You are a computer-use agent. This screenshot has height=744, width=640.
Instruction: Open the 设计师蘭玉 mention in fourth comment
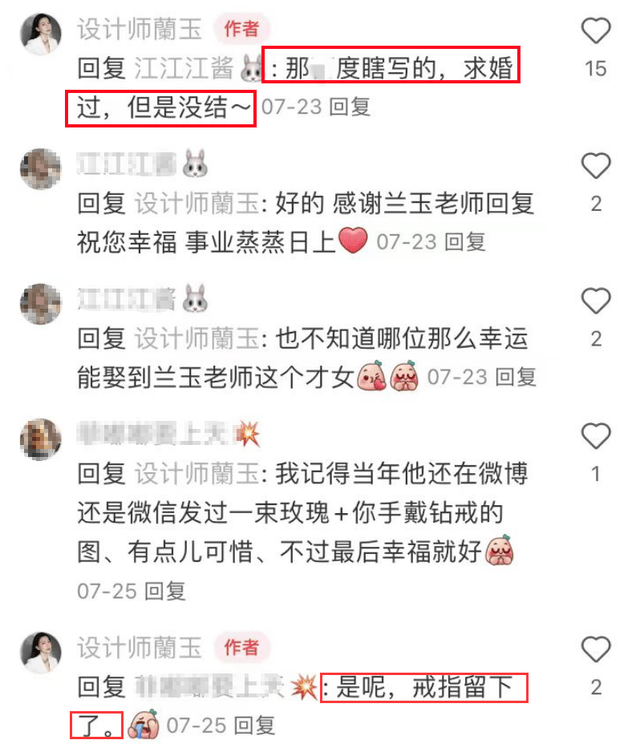coord(197,474)
